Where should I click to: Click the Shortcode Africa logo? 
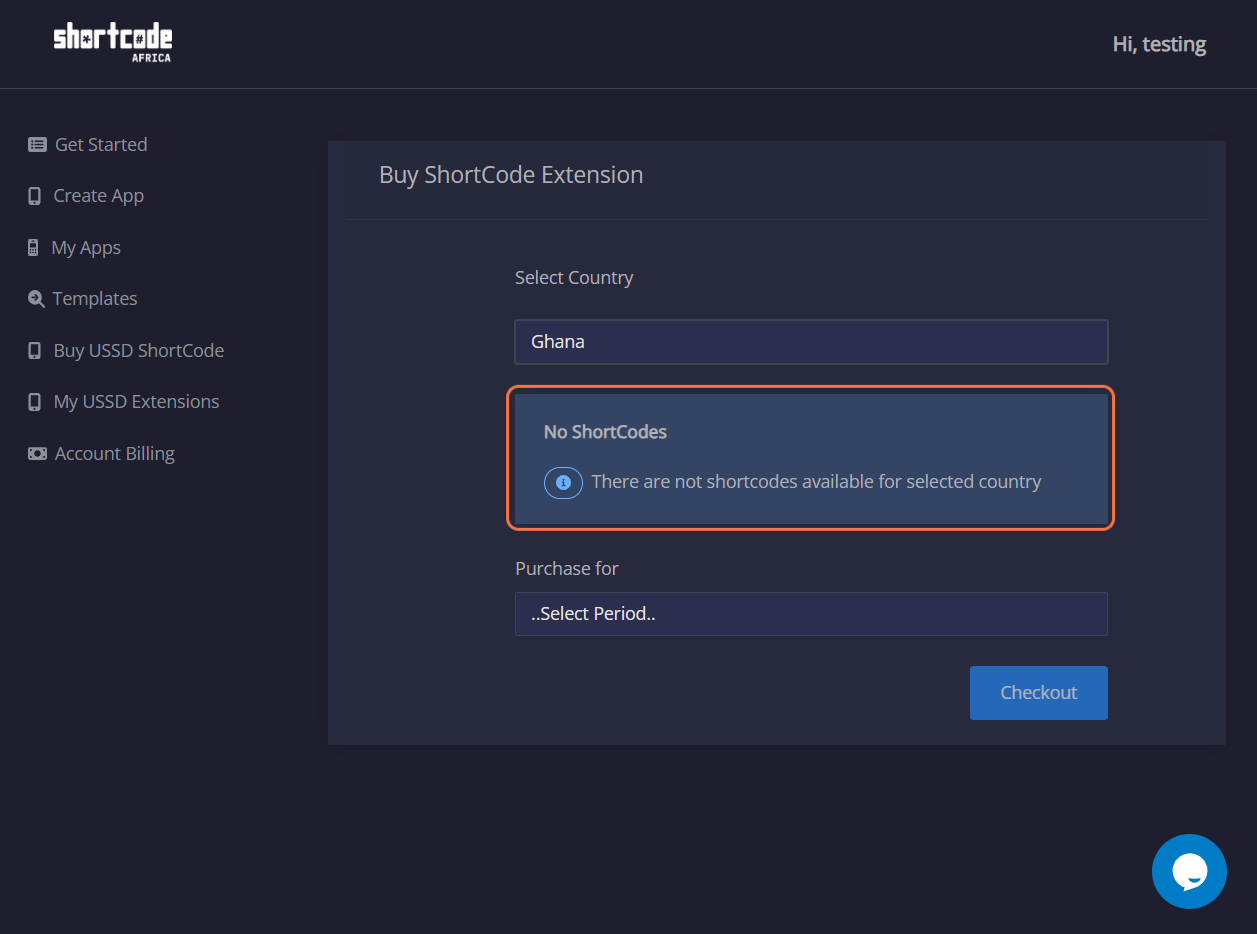(x=113, y=43)
